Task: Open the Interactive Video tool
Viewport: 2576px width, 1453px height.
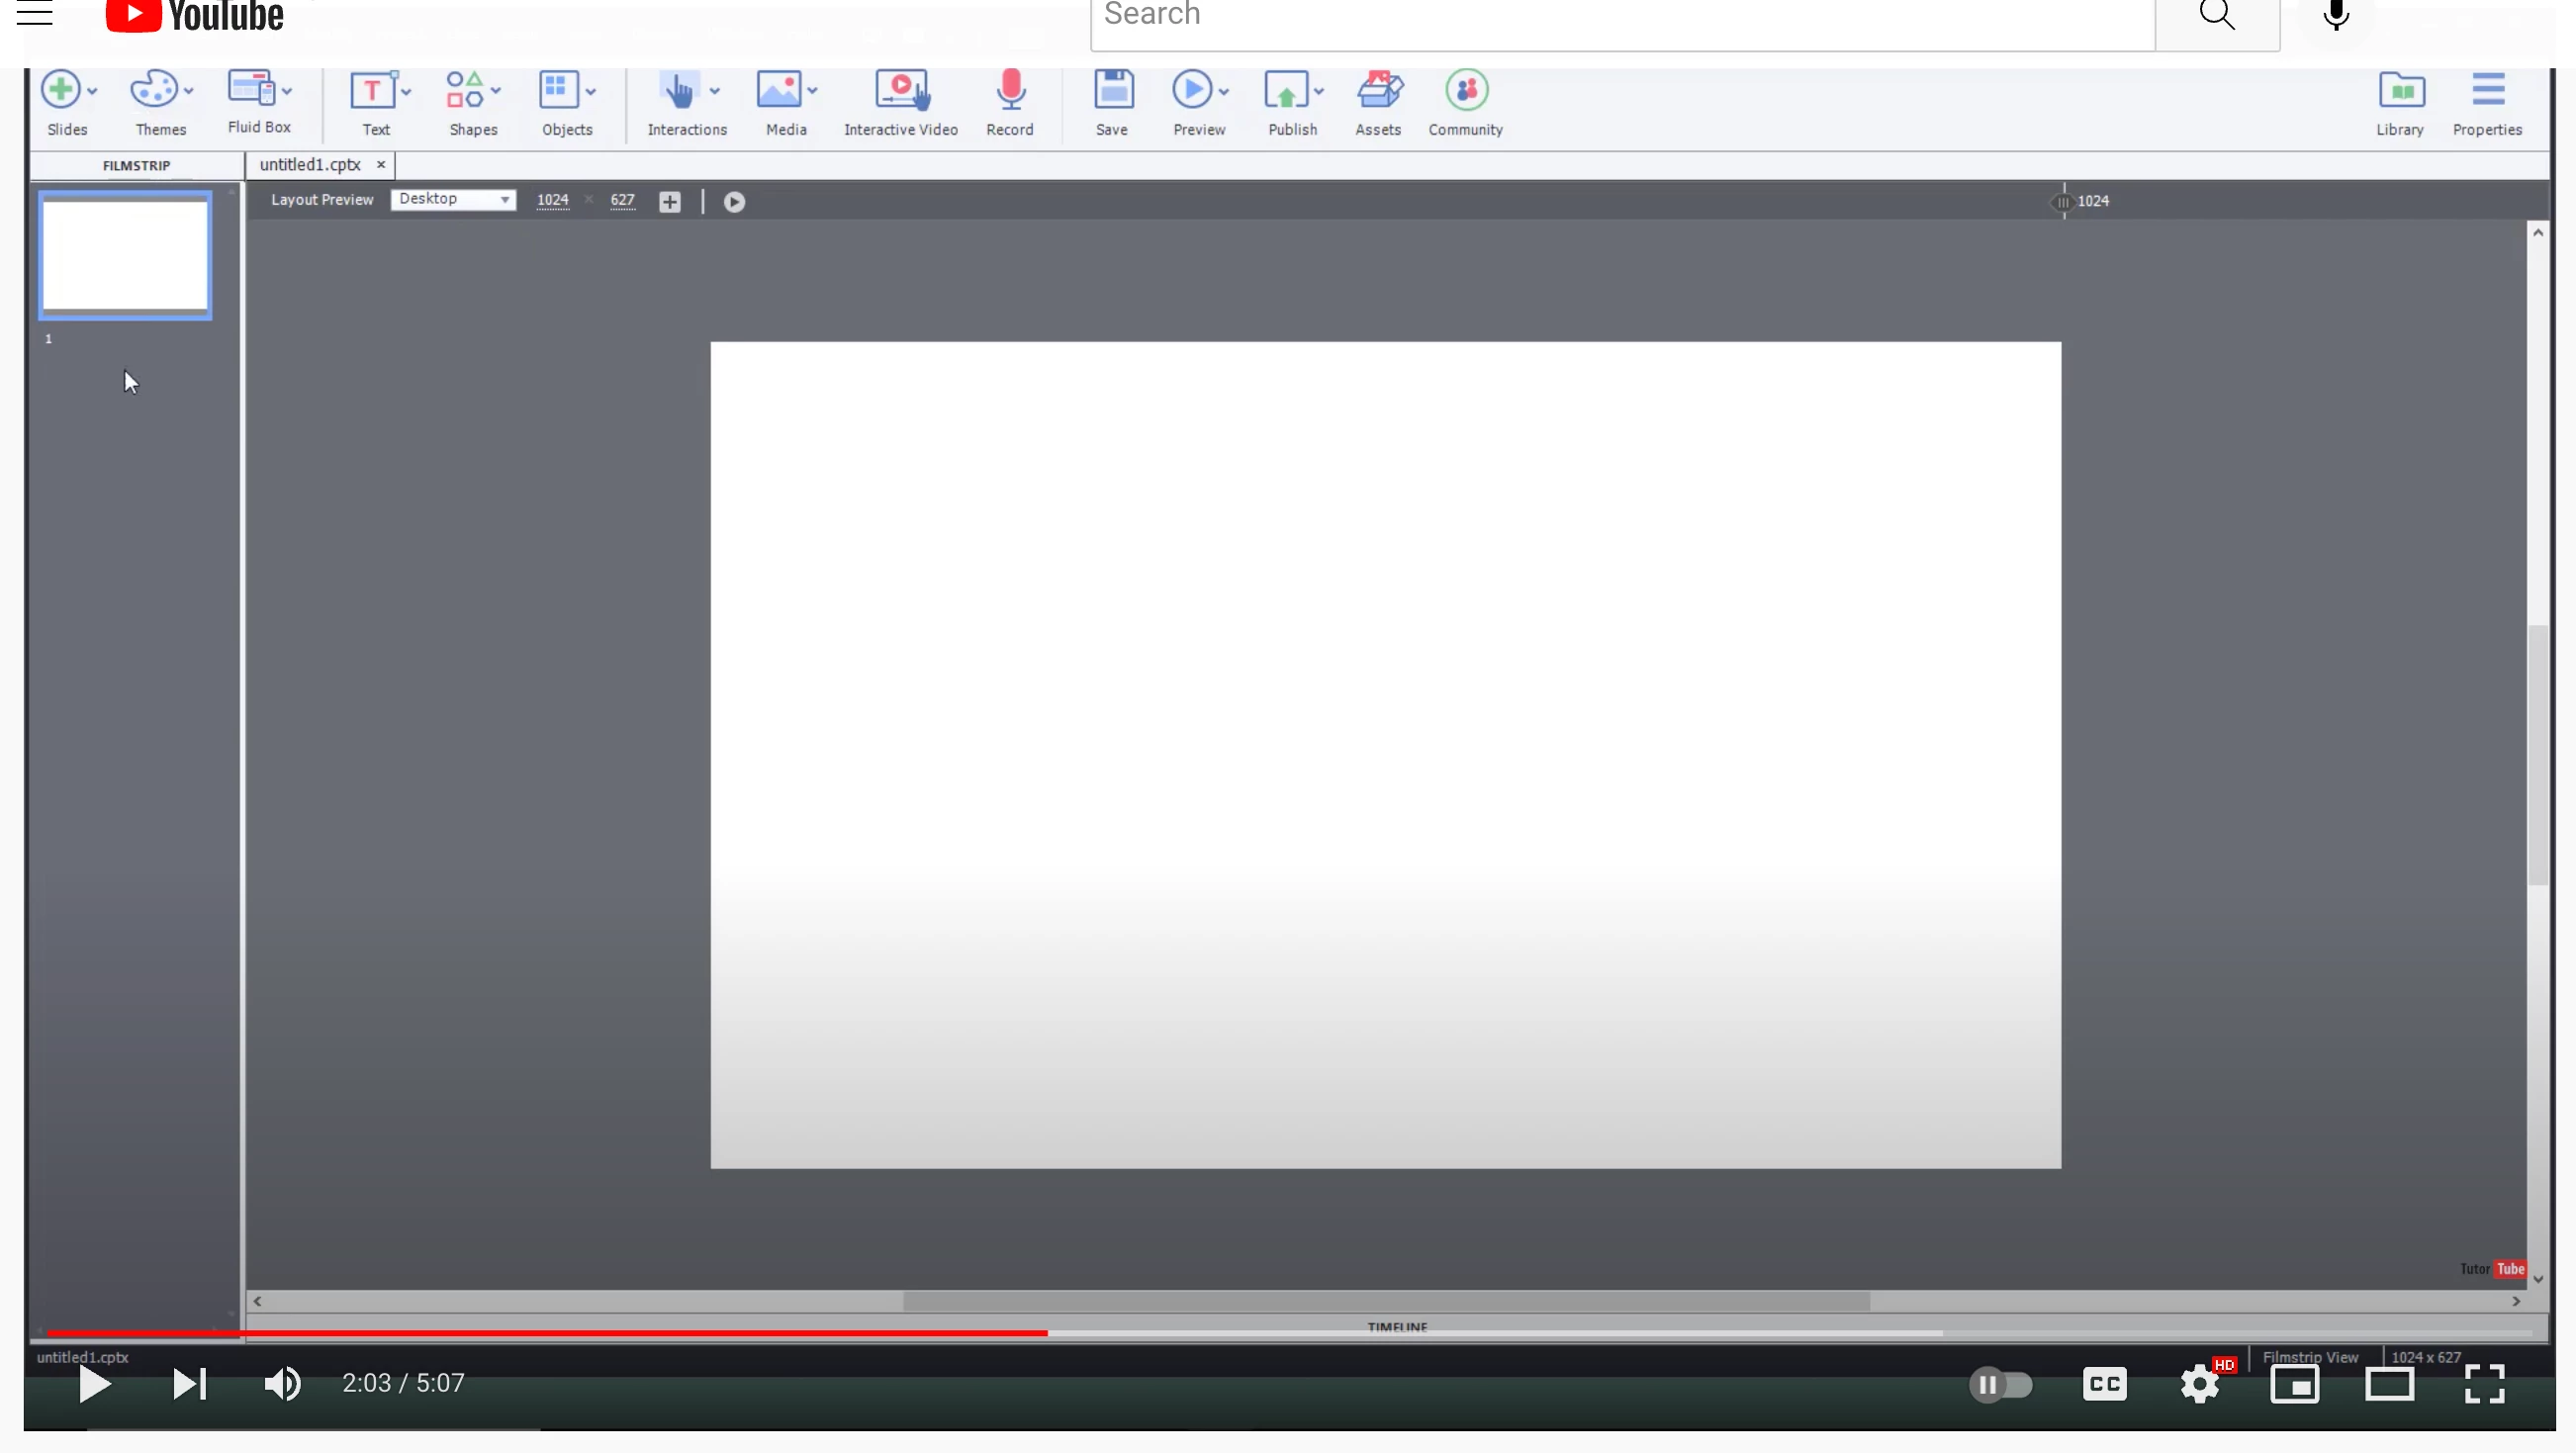Action: (900, 102)
